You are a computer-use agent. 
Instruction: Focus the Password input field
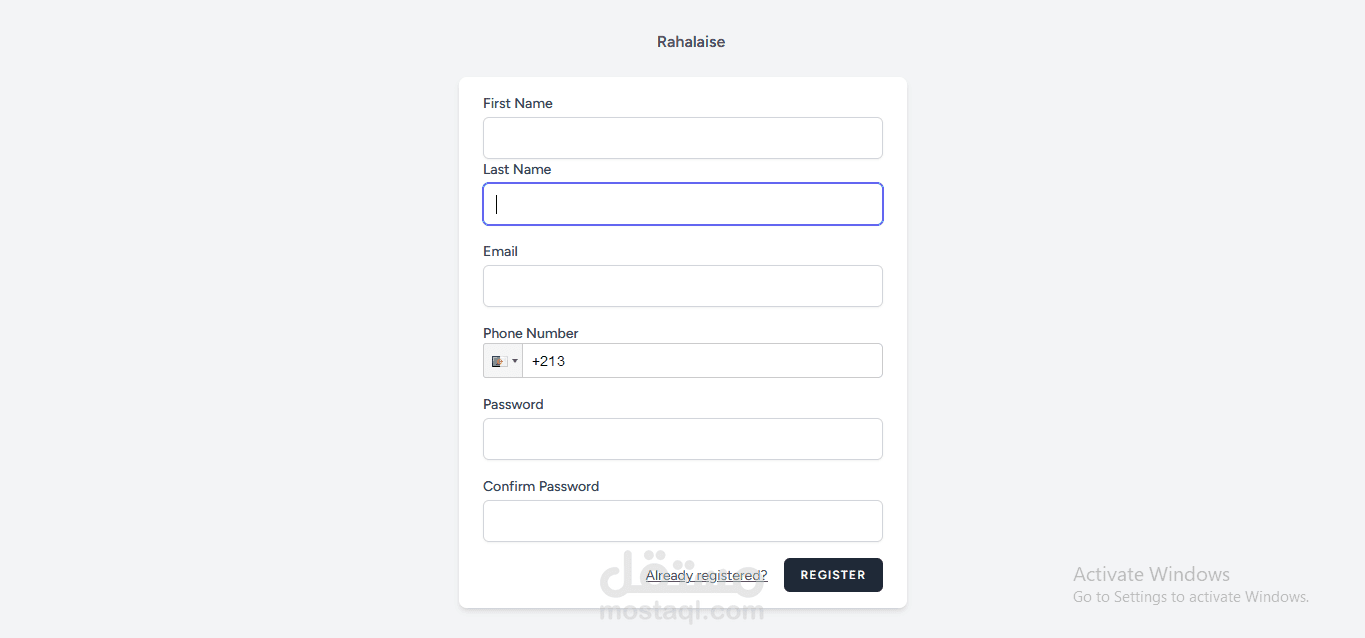point(682,439)
